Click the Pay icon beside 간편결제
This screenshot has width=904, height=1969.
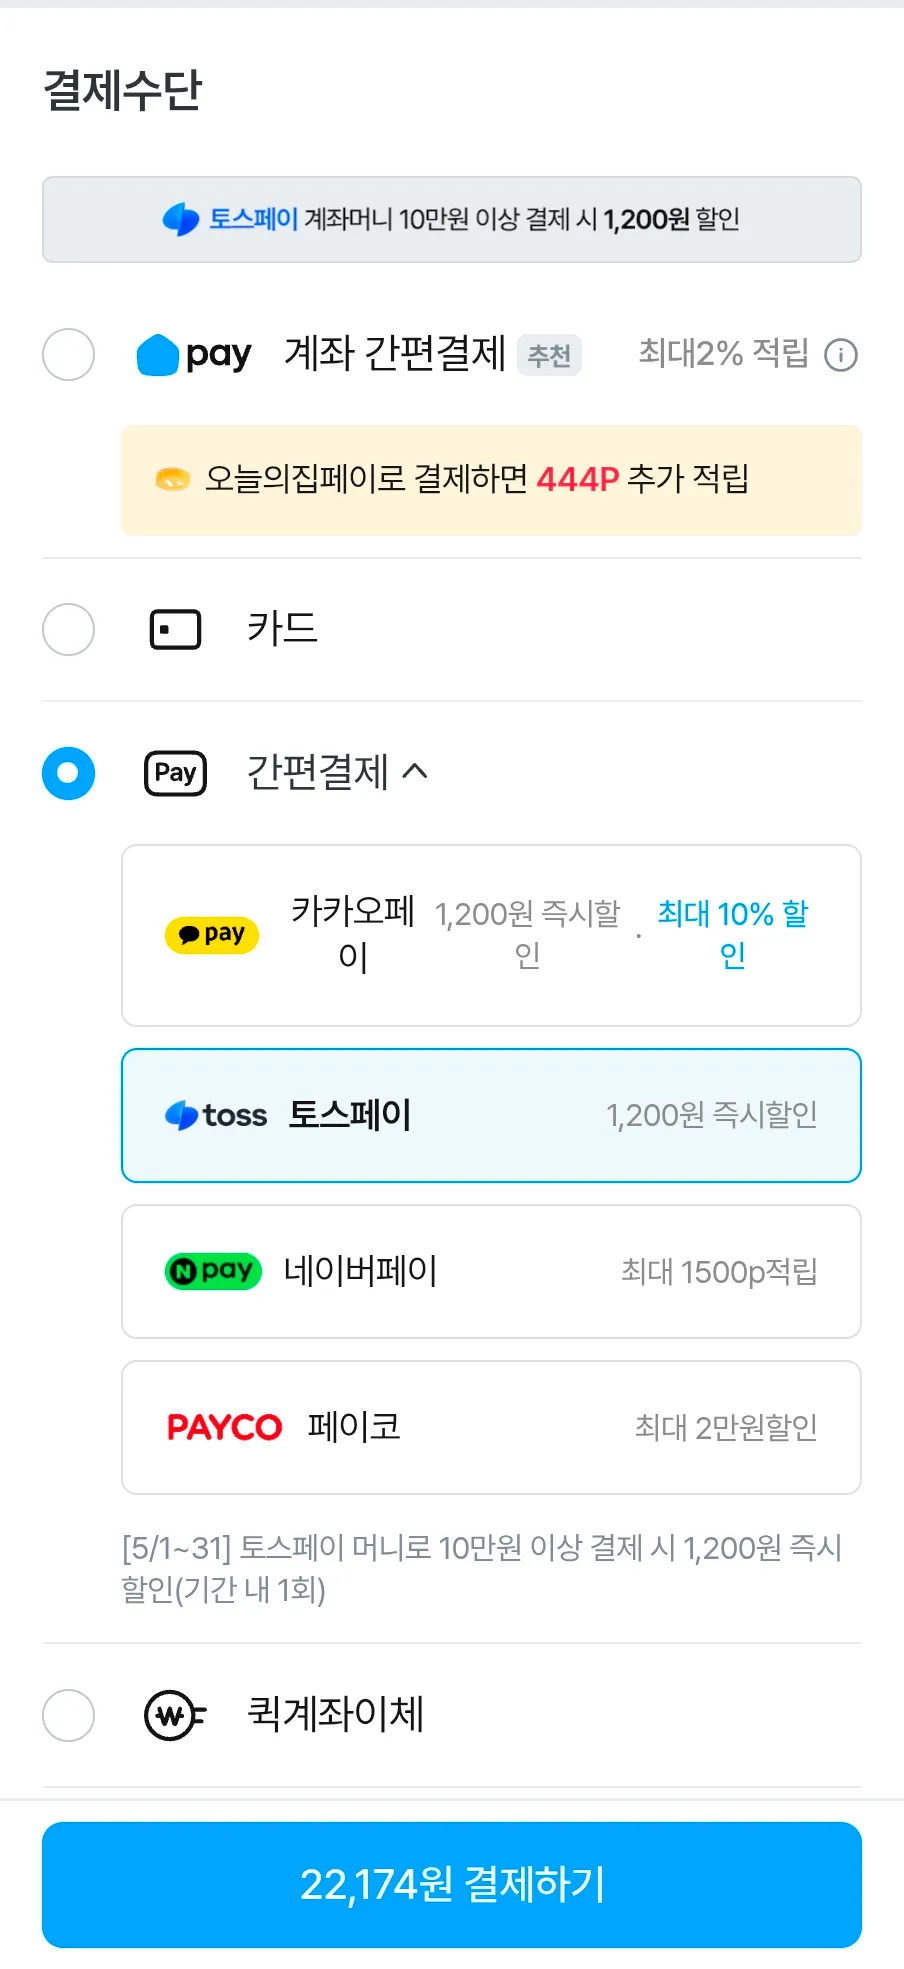point(175,773)
